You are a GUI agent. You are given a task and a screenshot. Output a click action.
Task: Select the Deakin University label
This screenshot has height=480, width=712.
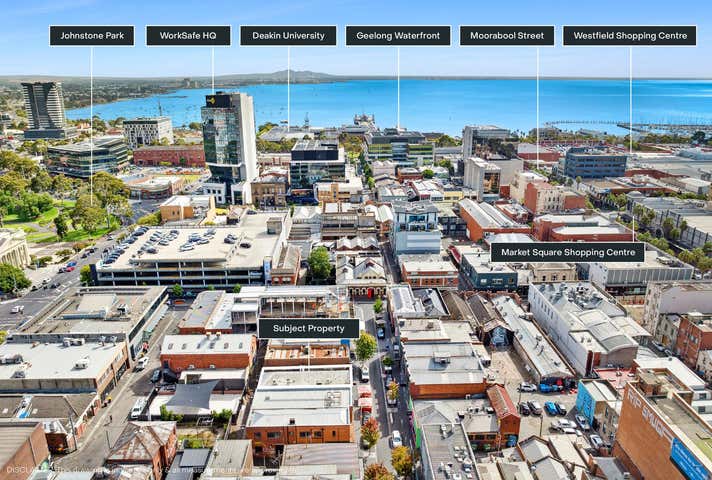point(288,35)
